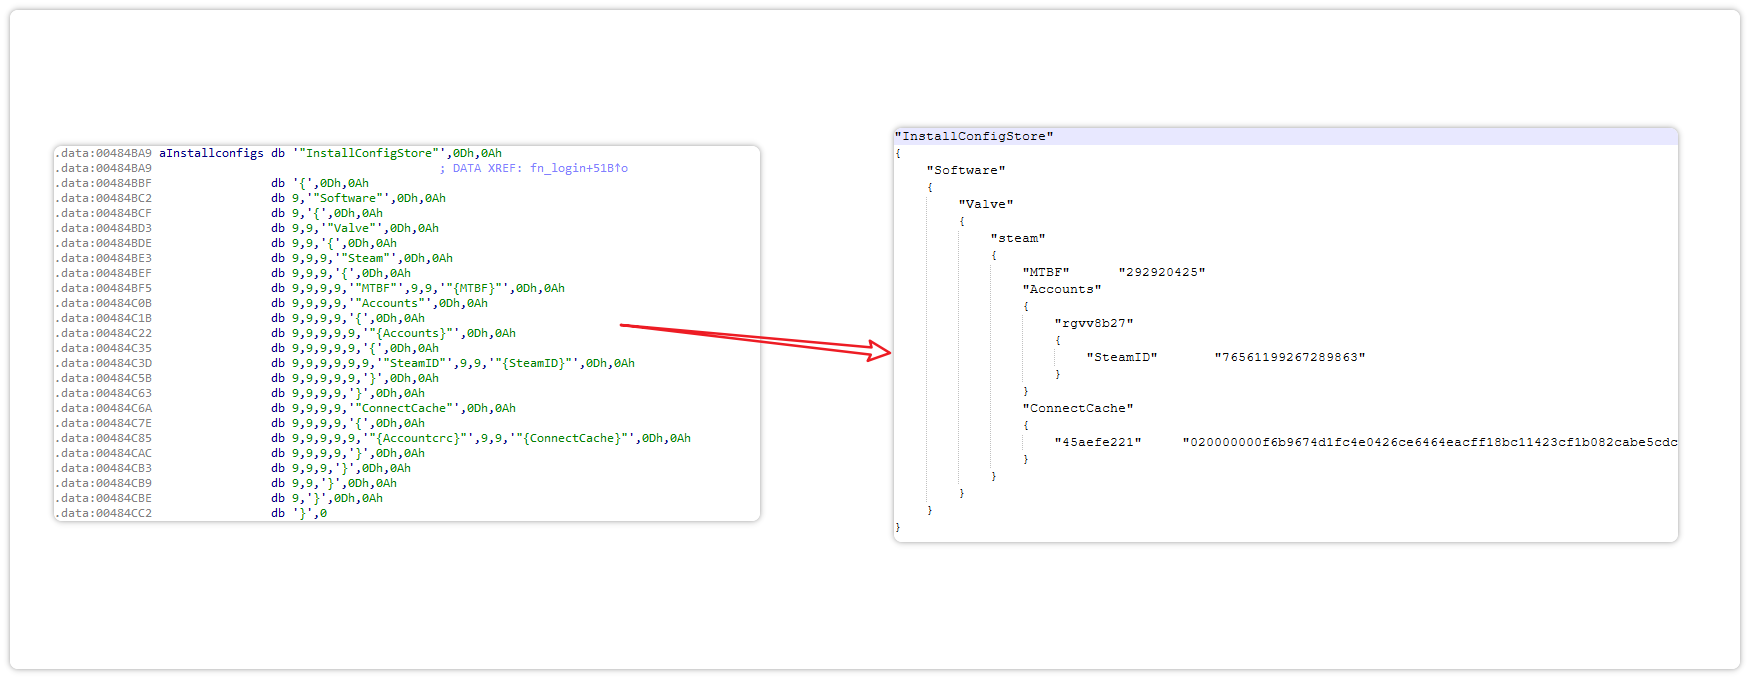Click the red arrow head pointing right
This screenshot has height=679, width=1750.
point(880,350)
